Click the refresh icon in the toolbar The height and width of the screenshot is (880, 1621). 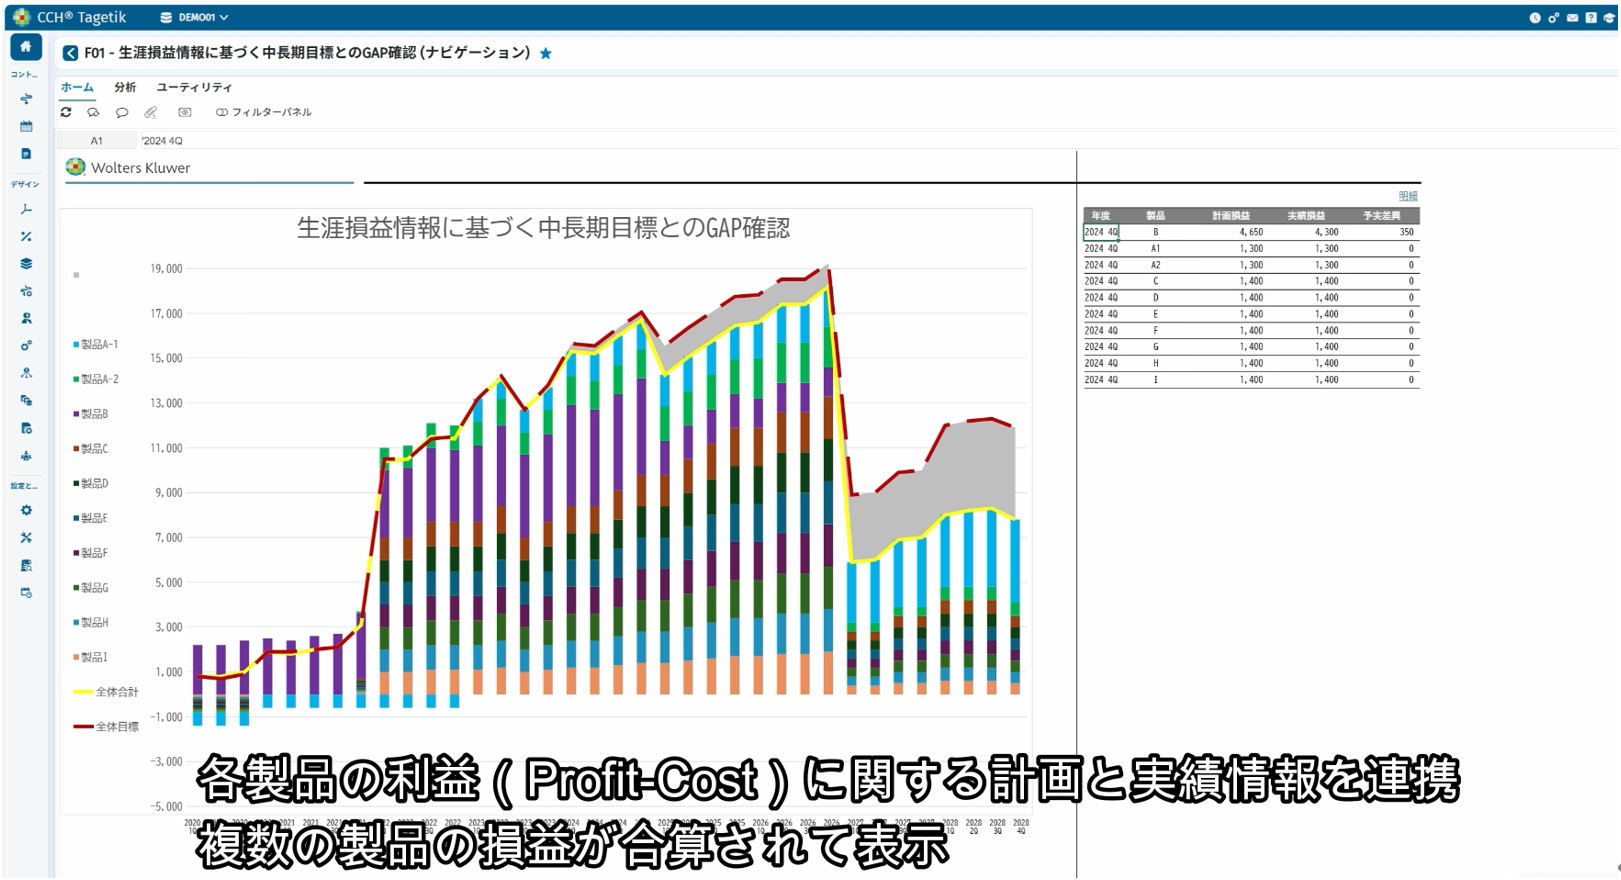click(66, 113)
